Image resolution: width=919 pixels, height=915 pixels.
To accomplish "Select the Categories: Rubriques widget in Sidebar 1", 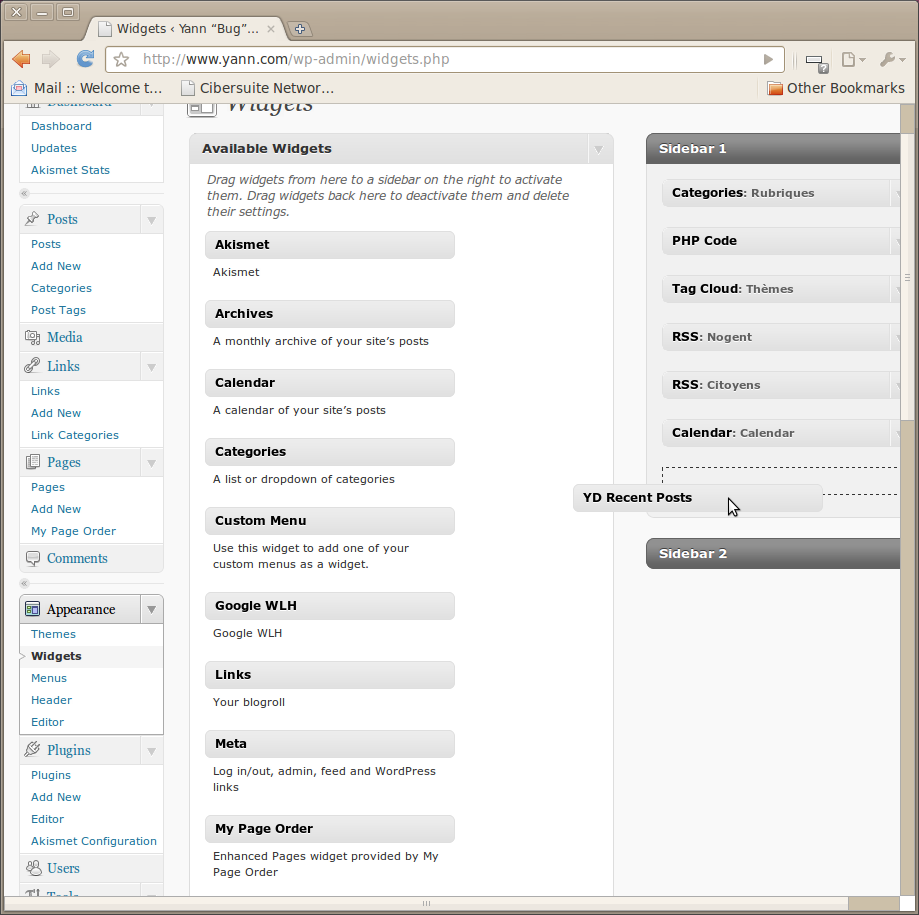I will [781, 193].
